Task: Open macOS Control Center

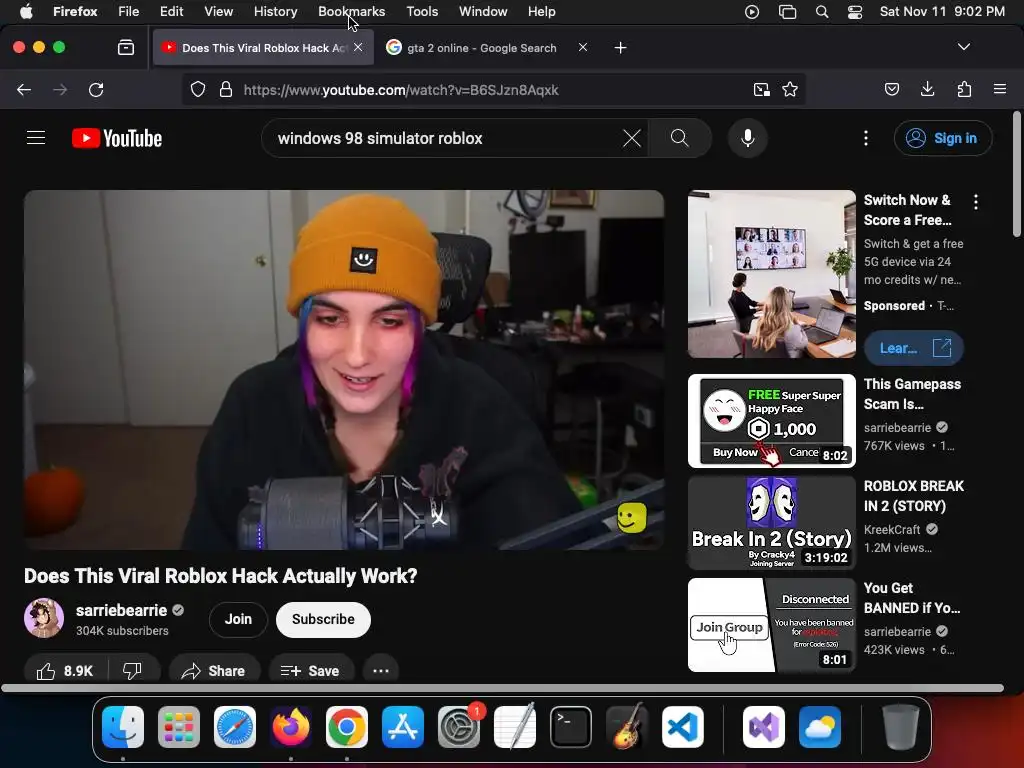Action: (855, 12)
